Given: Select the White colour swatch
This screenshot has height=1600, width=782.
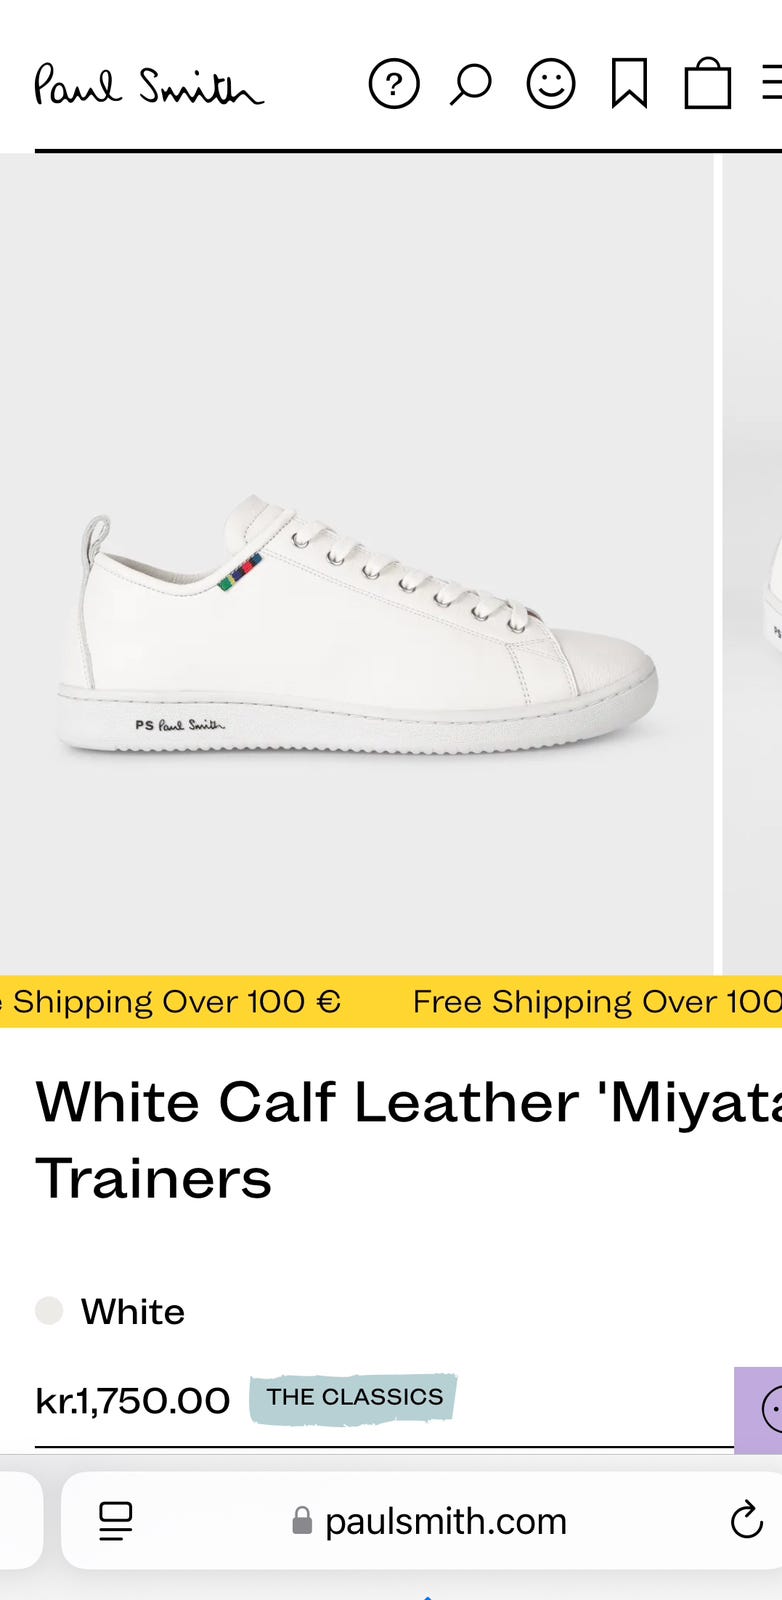Looking at the screenshot, I should [49, 1311].
